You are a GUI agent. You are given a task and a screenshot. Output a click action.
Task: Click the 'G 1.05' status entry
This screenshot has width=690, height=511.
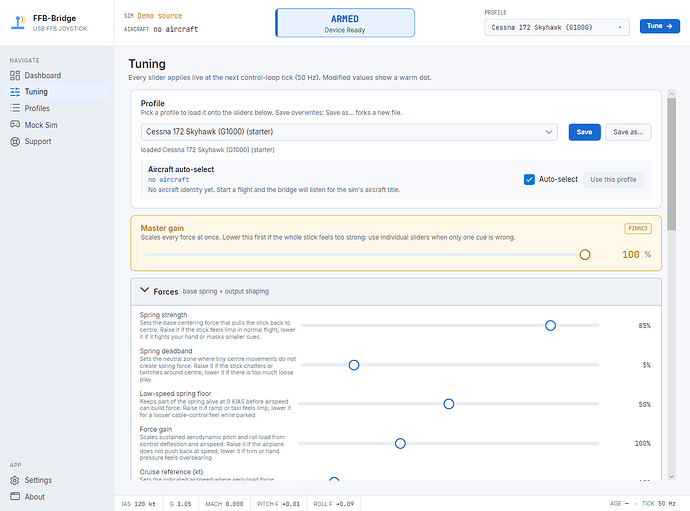(x=180, y=504)
